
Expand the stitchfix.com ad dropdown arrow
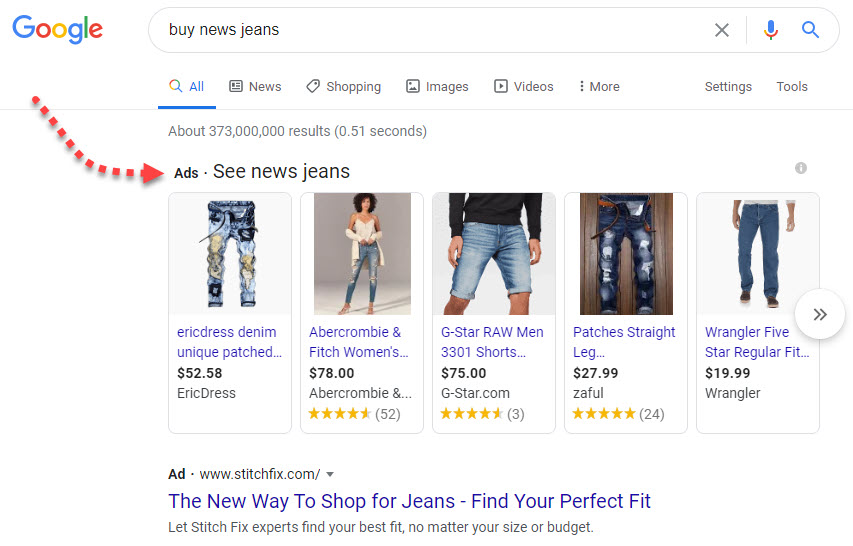click(x=330, y=475)
